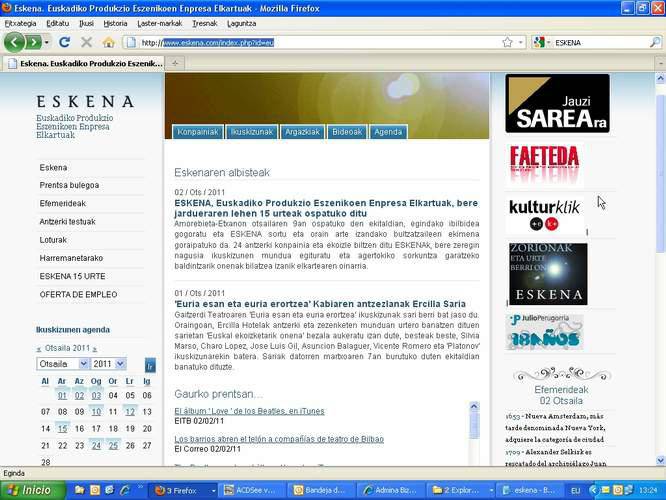
Task: Click the Jauzi SAREAra banner
Action: click(x=557, y=103)
